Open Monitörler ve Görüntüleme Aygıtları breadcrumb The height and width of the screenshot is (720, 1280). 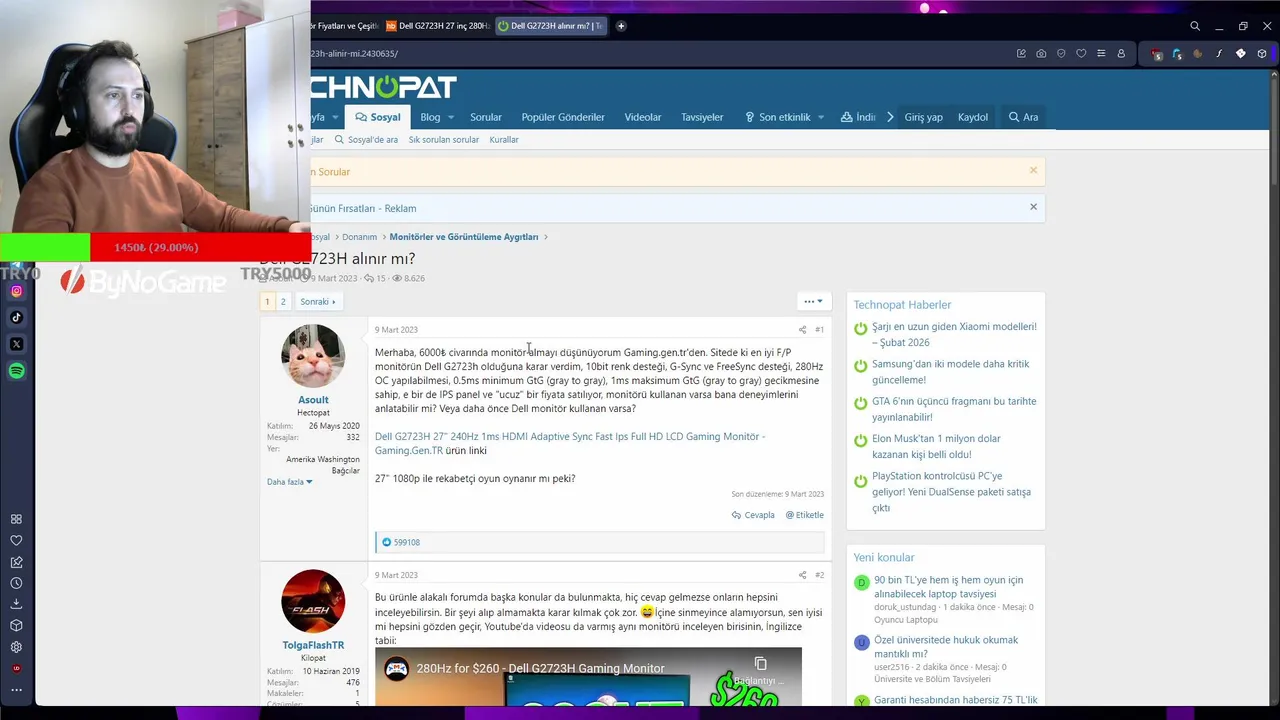(x=464, y=237)
